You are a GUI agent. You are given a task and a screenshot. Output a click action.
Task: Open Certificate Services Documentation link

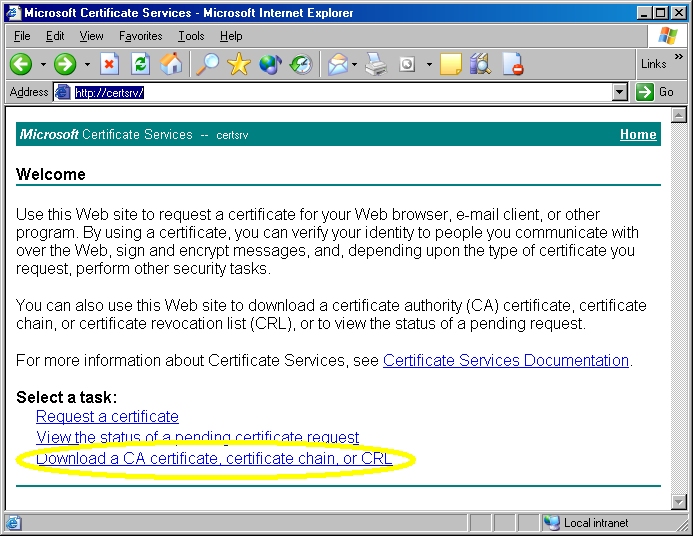click(x=506, y=361)
